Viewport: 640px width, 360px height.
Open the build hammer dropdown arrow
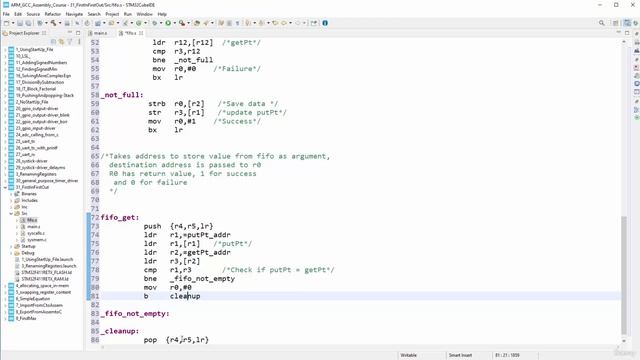point(60,23)
